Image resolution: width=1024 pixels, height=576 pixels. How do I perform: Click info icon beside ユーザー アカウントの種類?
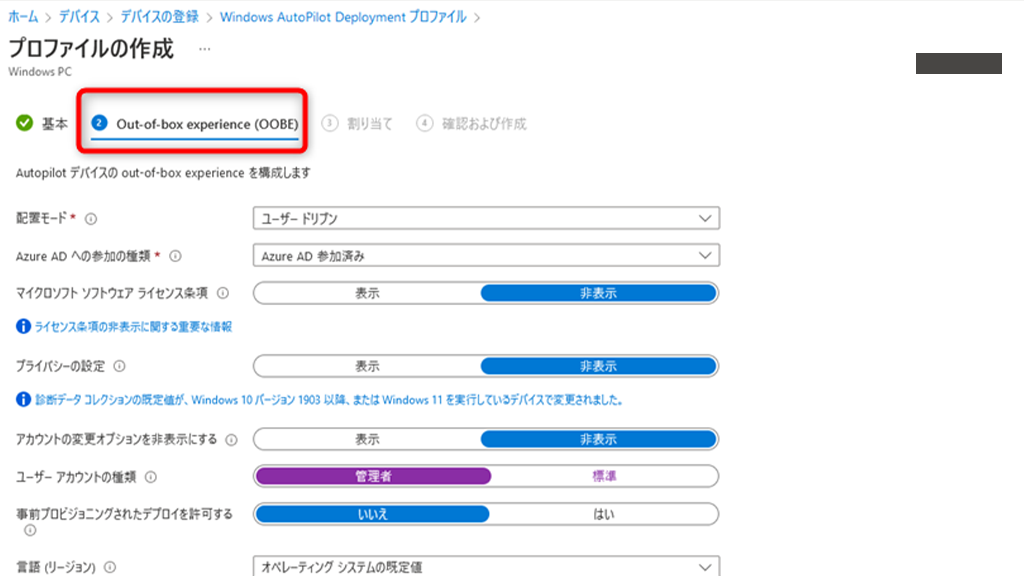click(151, 477)
